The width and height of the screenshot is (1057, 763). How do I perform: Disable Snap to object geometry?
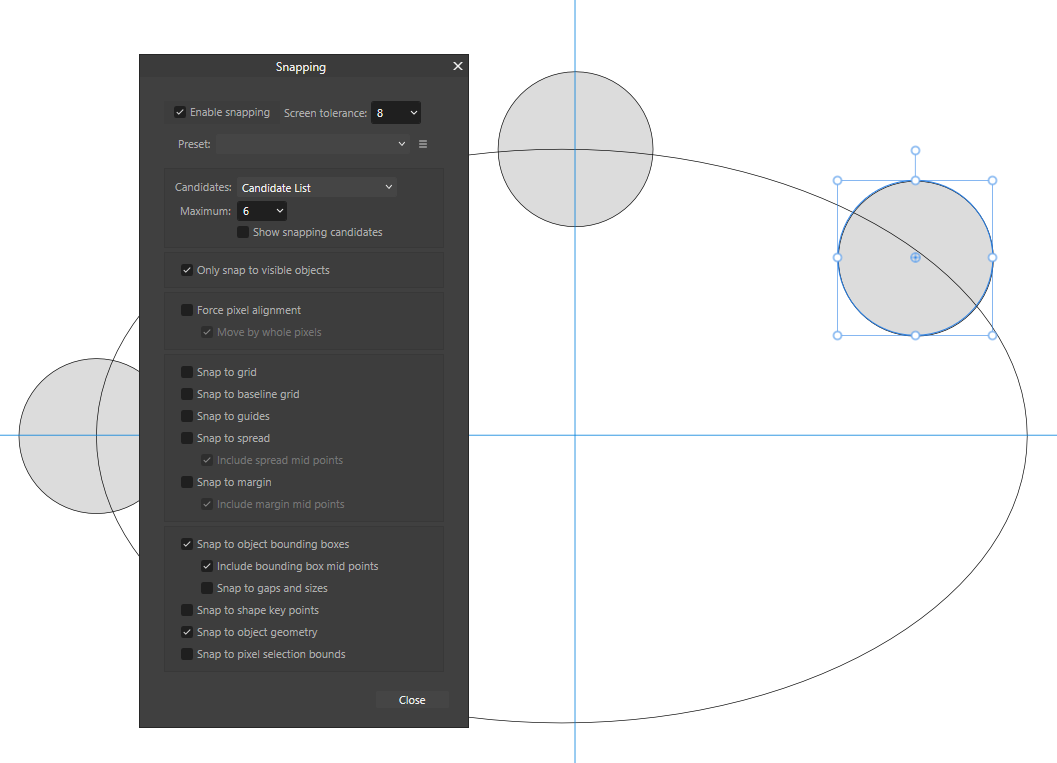187,631
